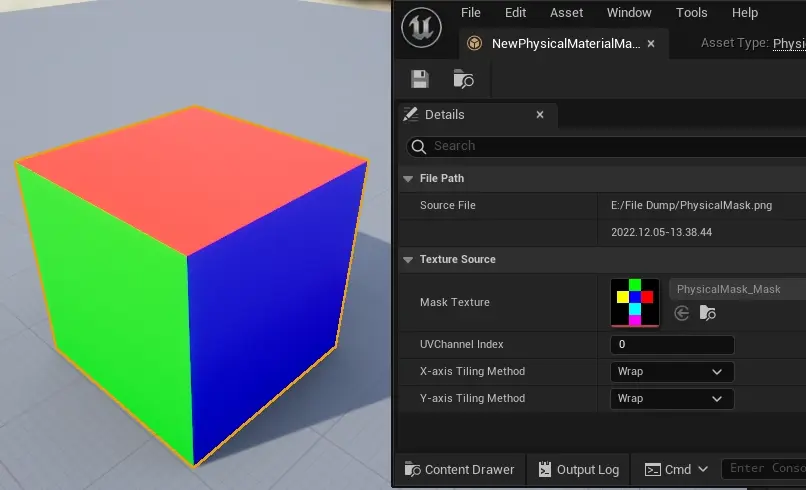Save the asset with the floppy disk icon
This screenshot has height=490, width=806.
pyautogui.click(x=420, y=79)
